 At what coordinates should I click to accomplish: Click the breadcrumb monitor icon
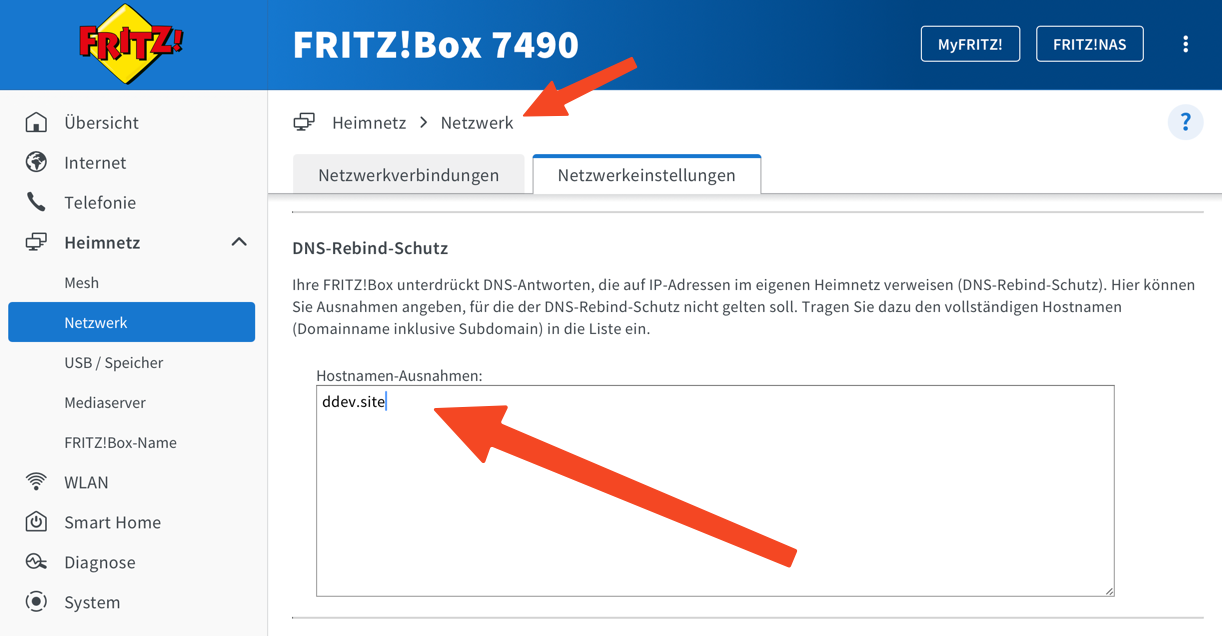tap(303, 121)
